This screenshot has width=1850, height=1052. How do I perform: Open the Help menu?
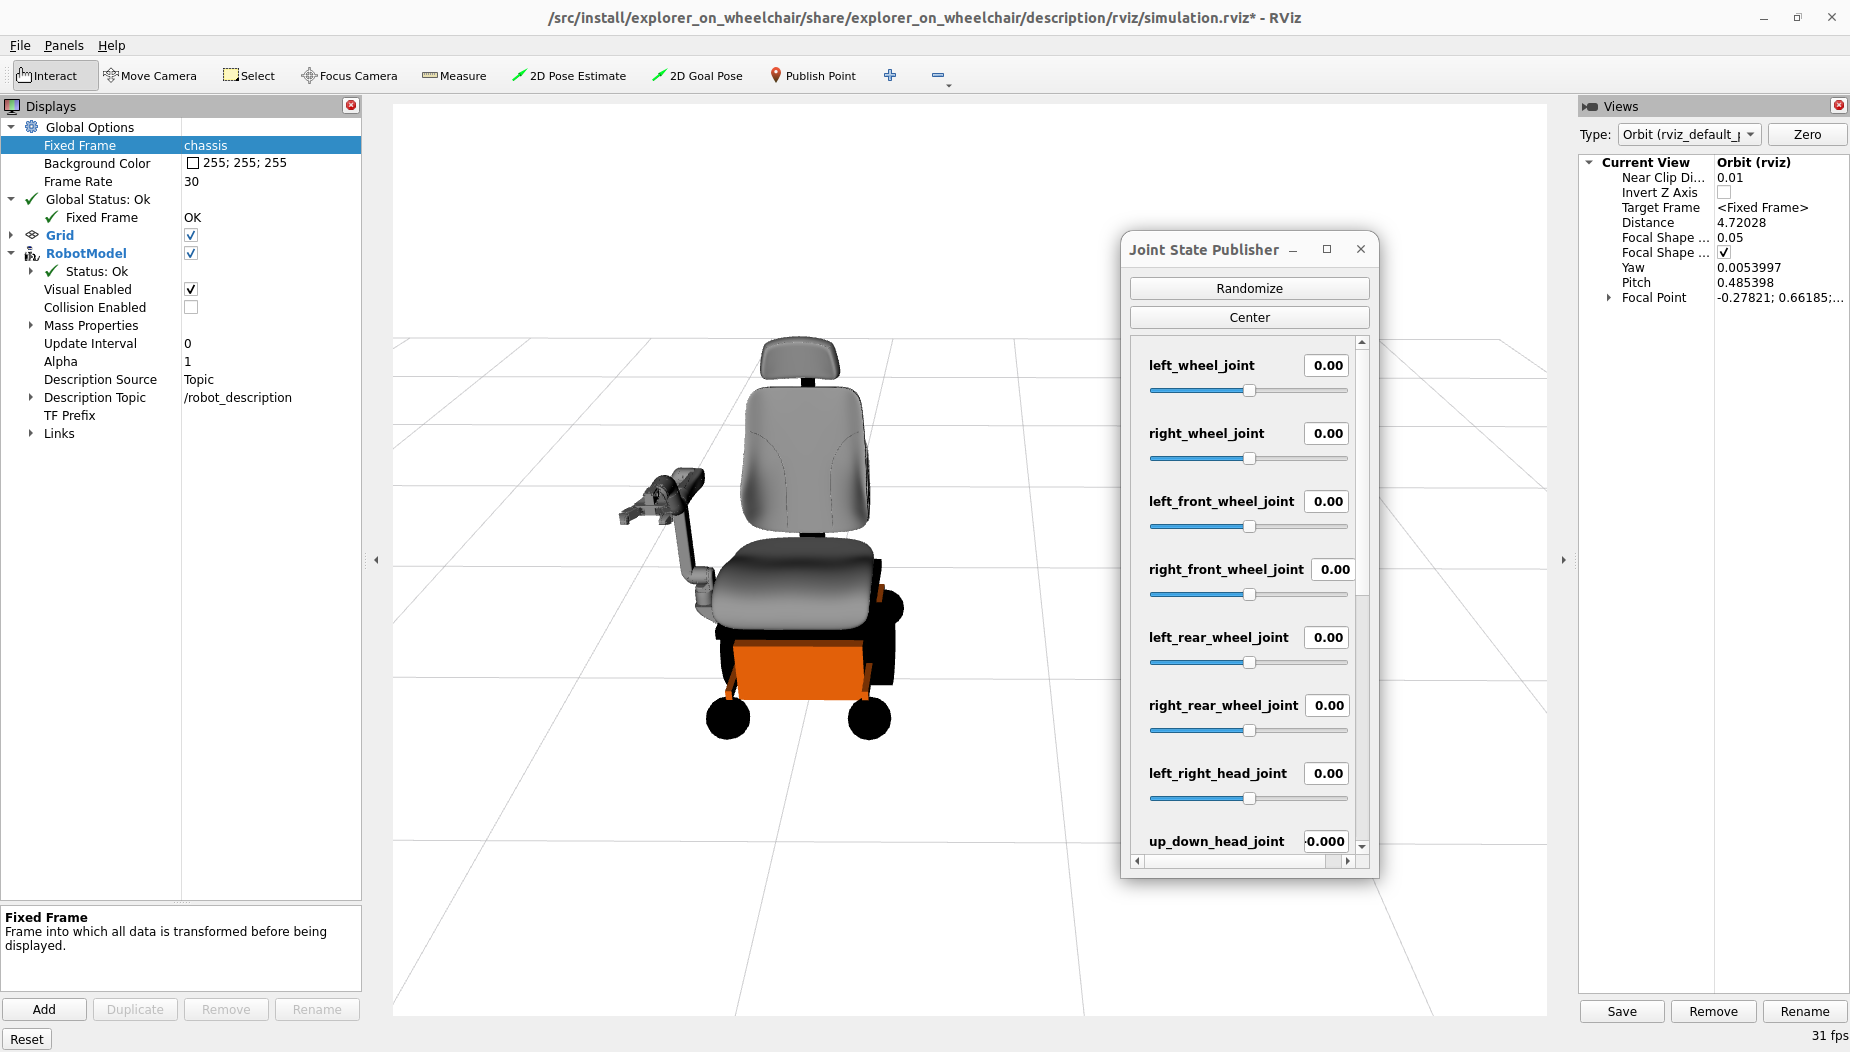tap(111, 45)
